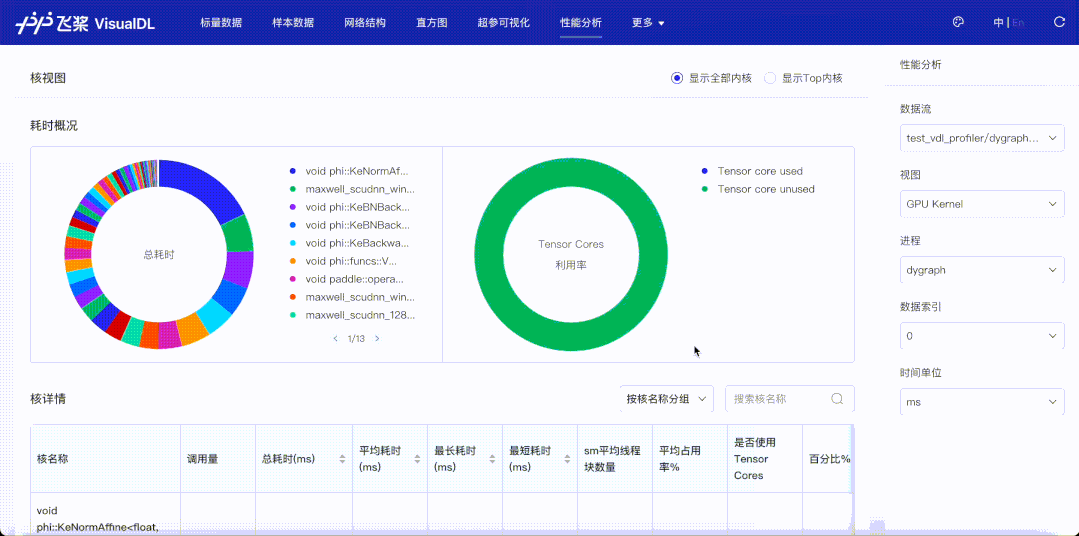The height and width of the screenshot is (536, 1079).
Task: Switch to 标量数据 tab
Action: [x=221, y=22]
